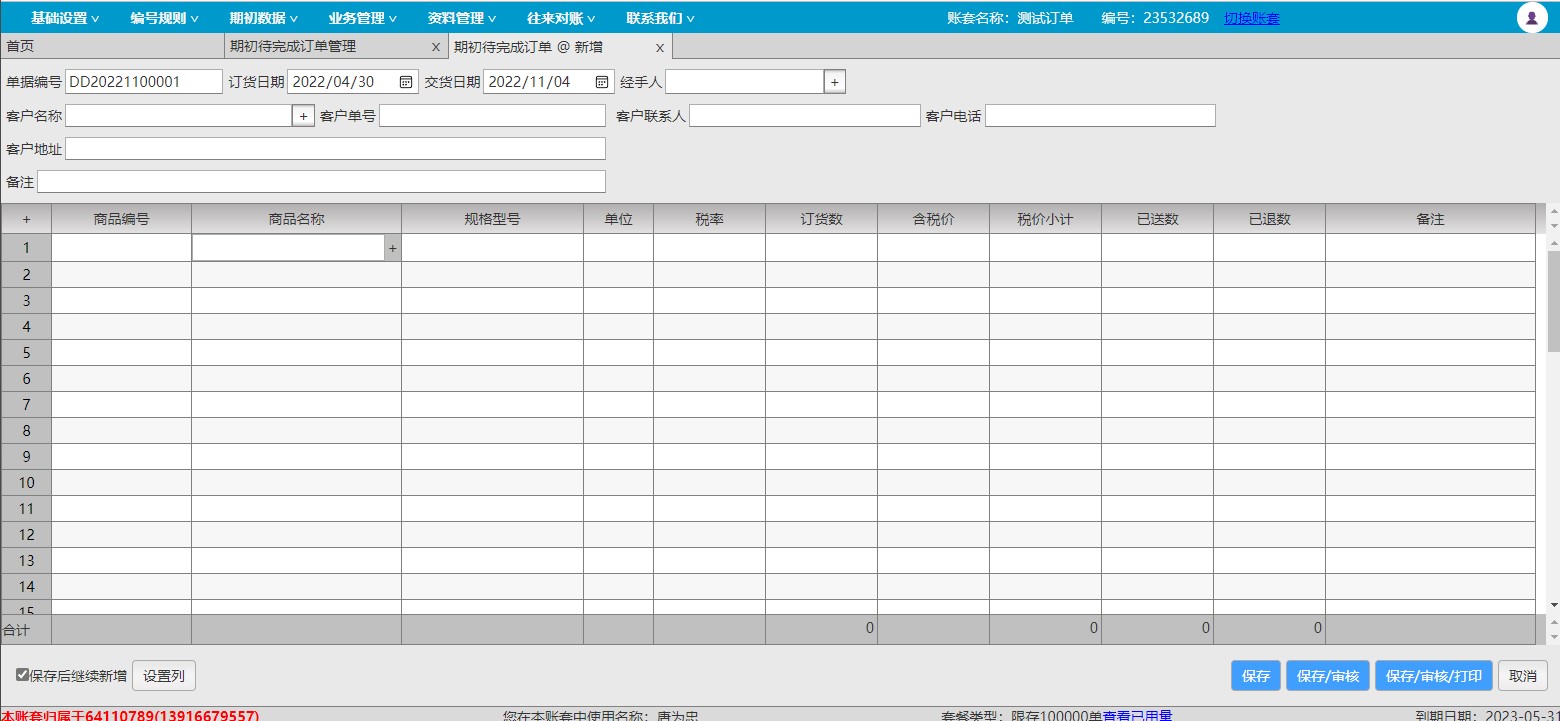Viewport: 1560px width, 721px height.
Task: Open calendar picker for 交货日期
Action: (602, 82)
